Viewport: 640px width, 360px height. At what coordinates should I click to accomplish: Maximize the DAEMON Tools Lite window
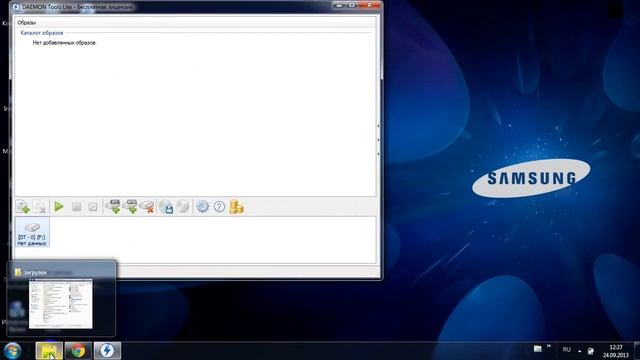point(352,5)
